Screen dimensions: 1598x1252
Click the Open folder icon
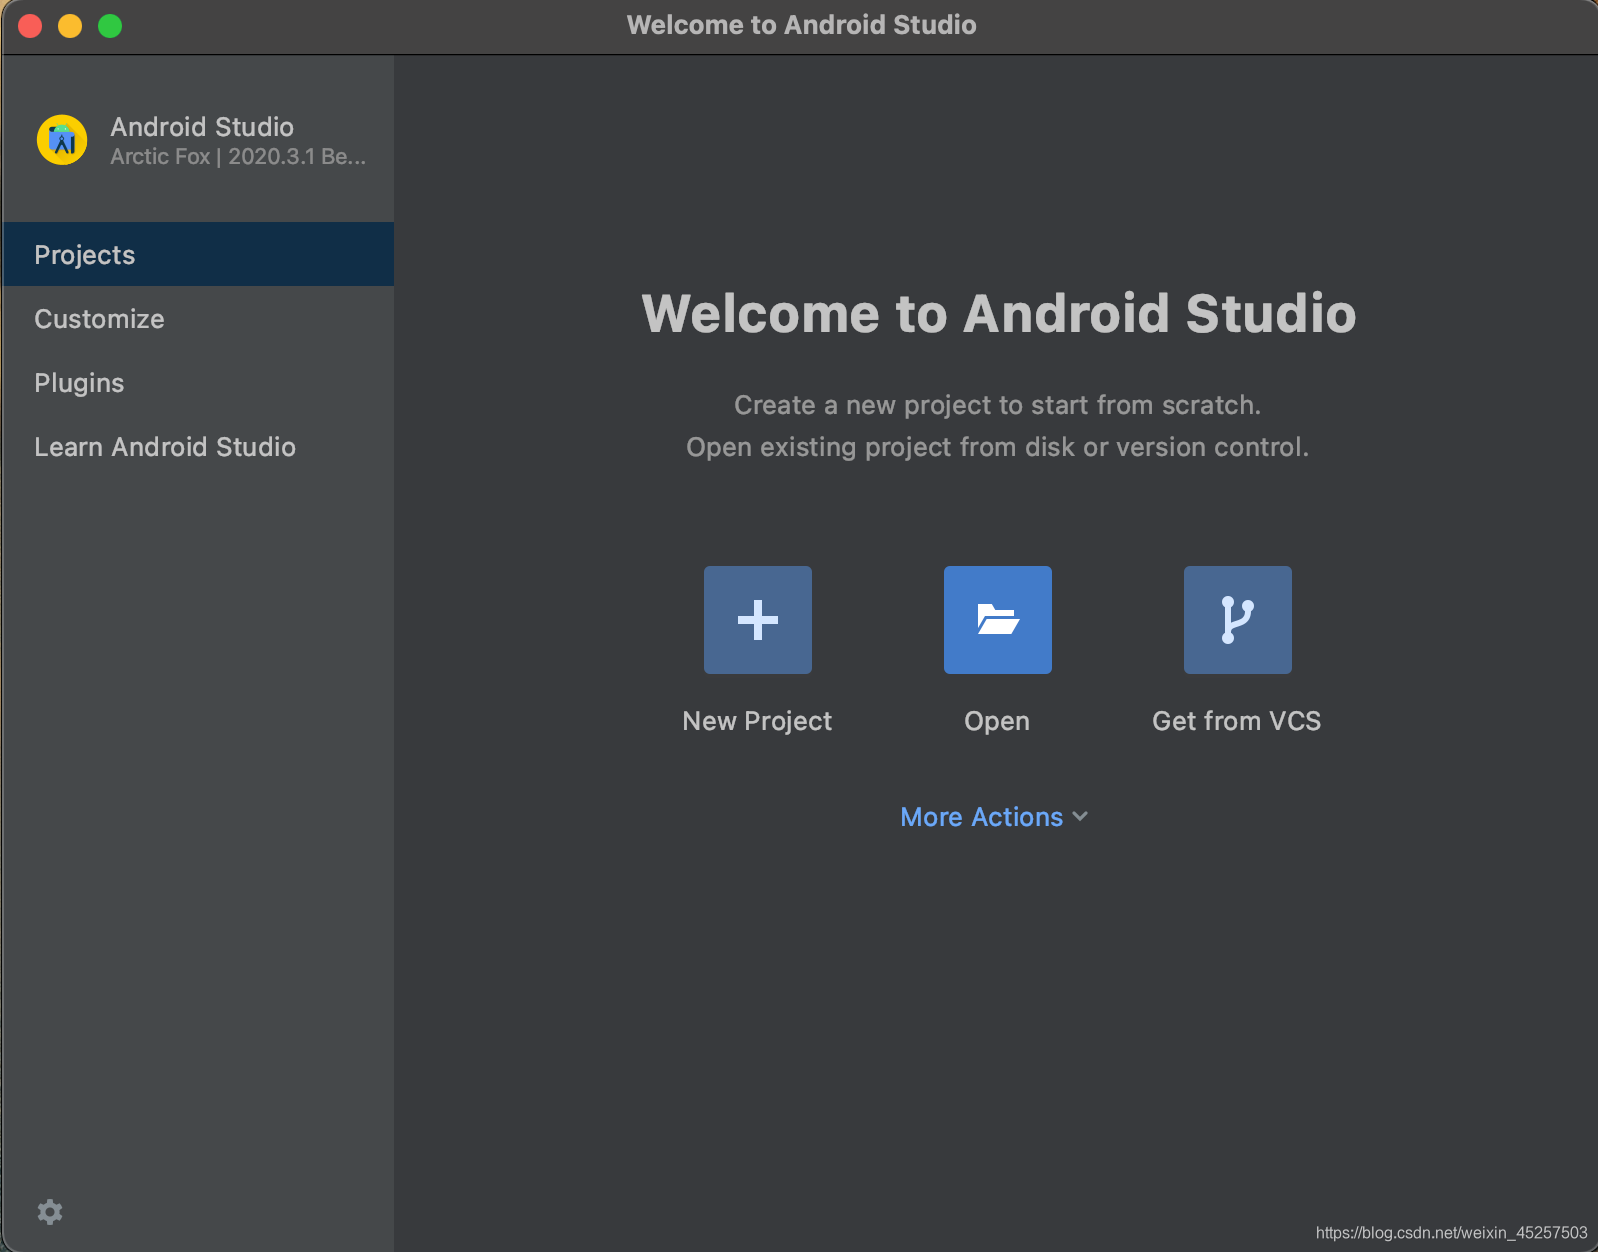(x=998, y=620)
